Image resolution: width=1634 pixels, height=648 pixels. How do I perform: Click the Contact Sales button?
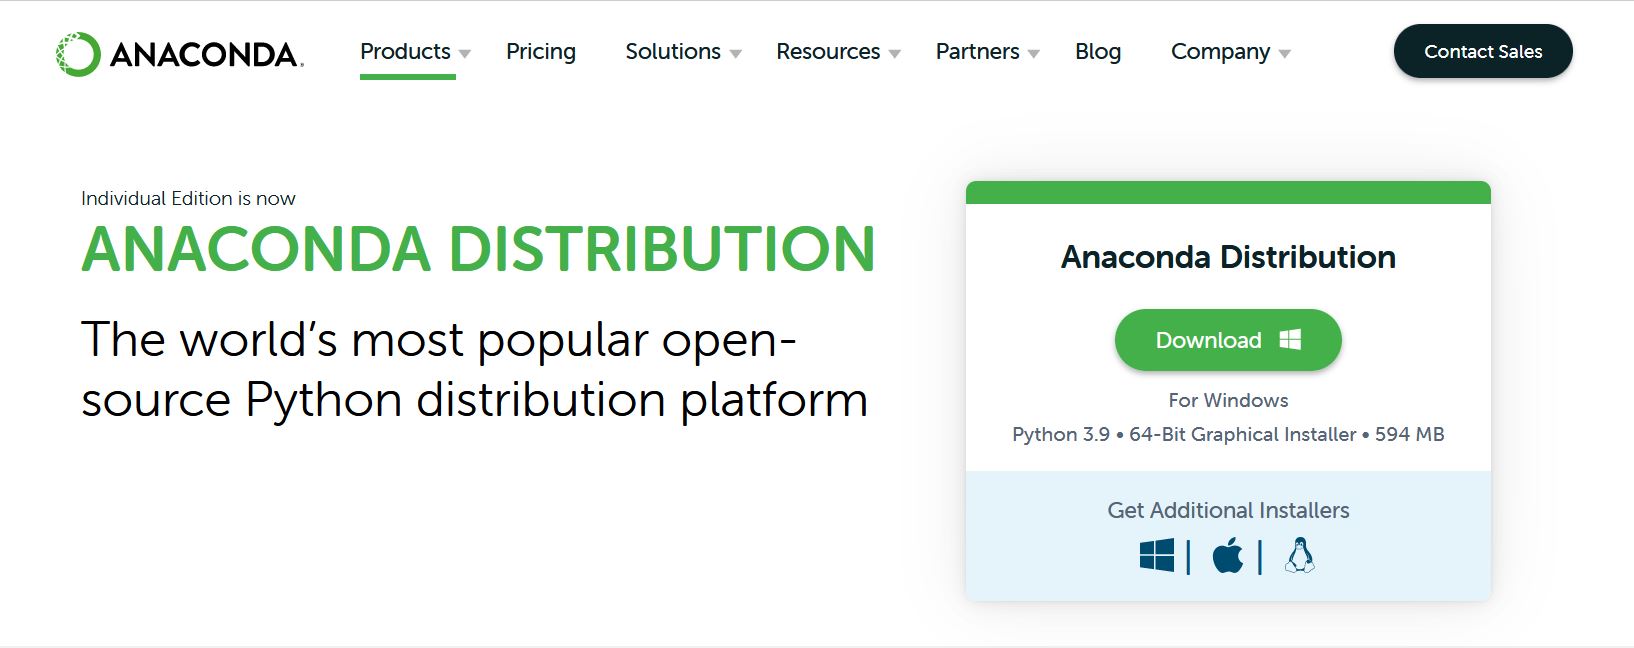(x=1483, y=51)
